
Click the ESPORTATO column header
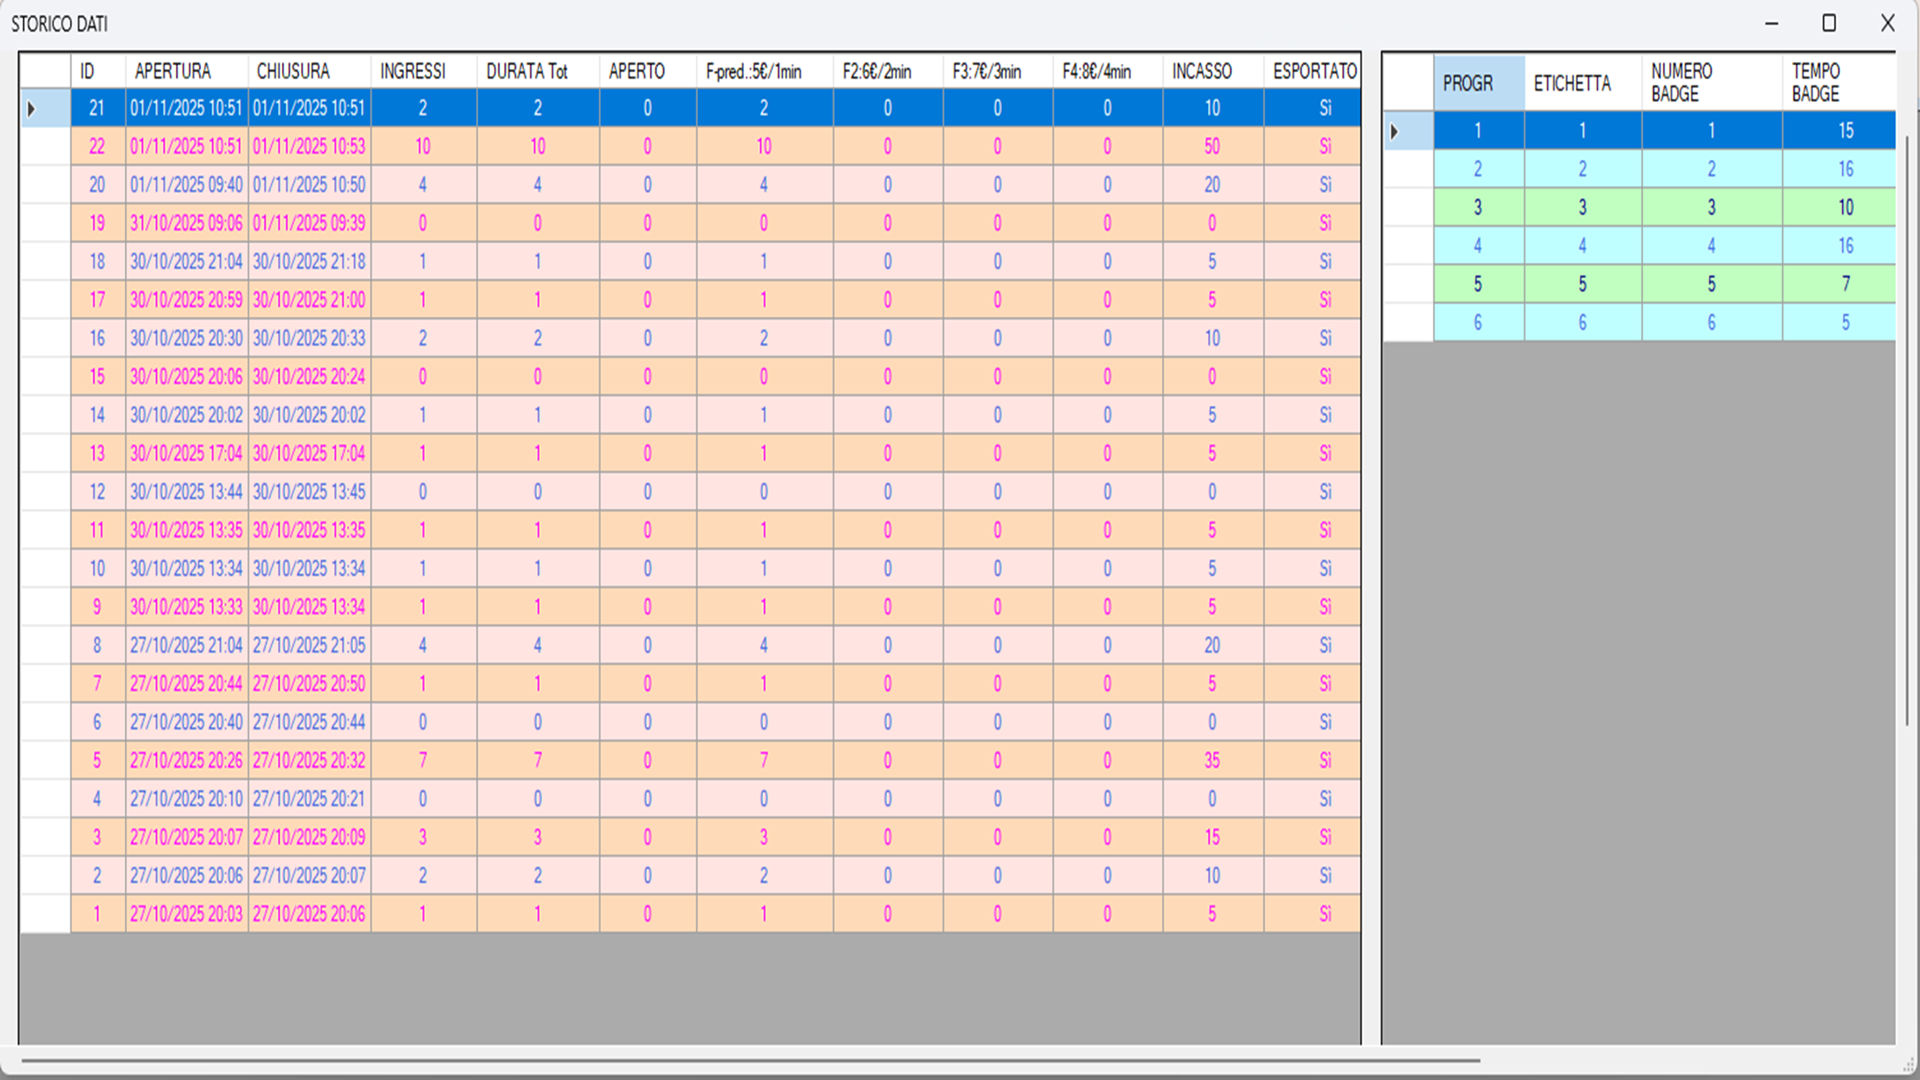tap(1314, 71)
